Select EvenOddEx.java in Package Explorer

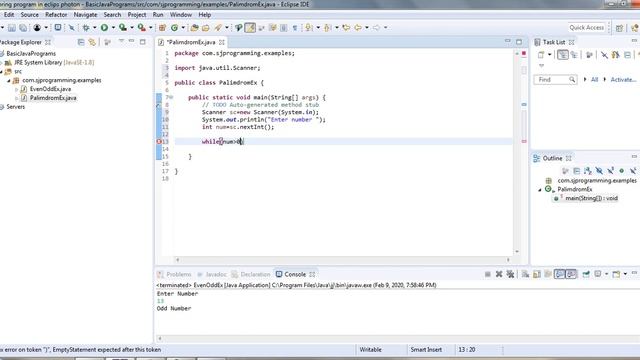[x=50, y=89]
